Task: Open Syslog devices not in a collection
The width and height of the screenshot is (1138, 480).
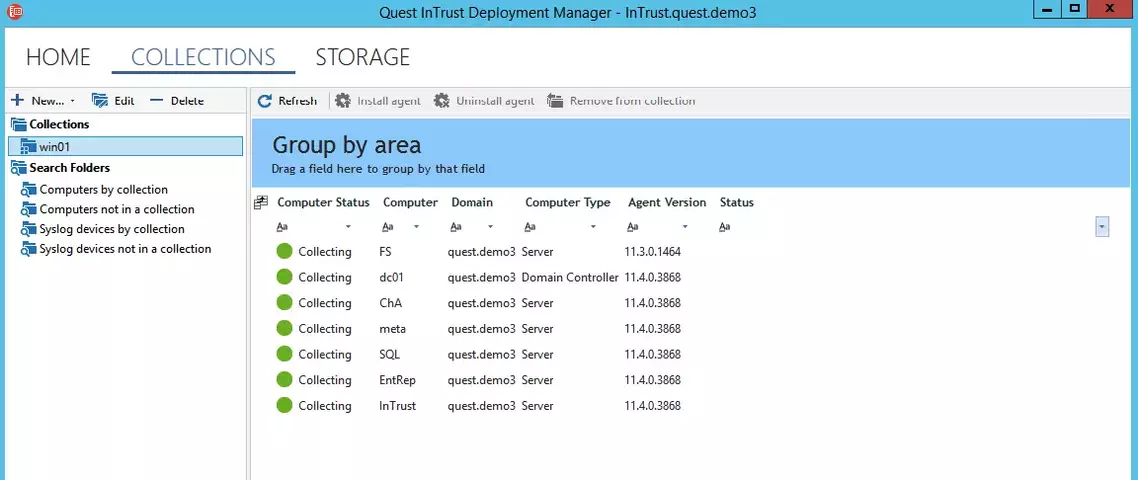Action: pyautogui.click(x=126, y=248)
